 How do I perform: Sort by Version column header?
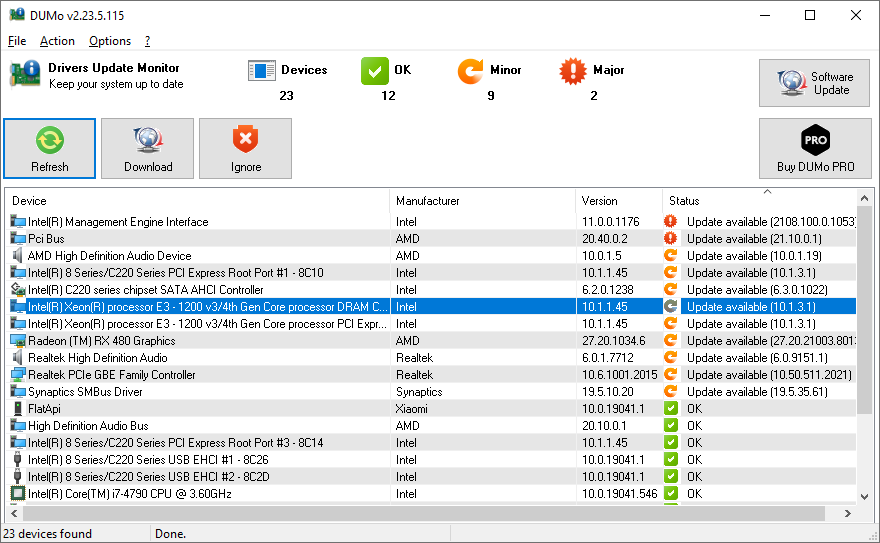click(x=619, y=201)
